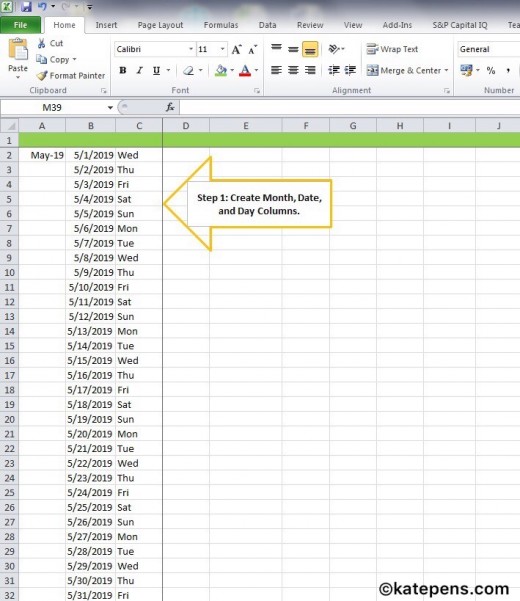Center text horizontally
Viewport: 520px width, 601px height.
coord(293,71)
